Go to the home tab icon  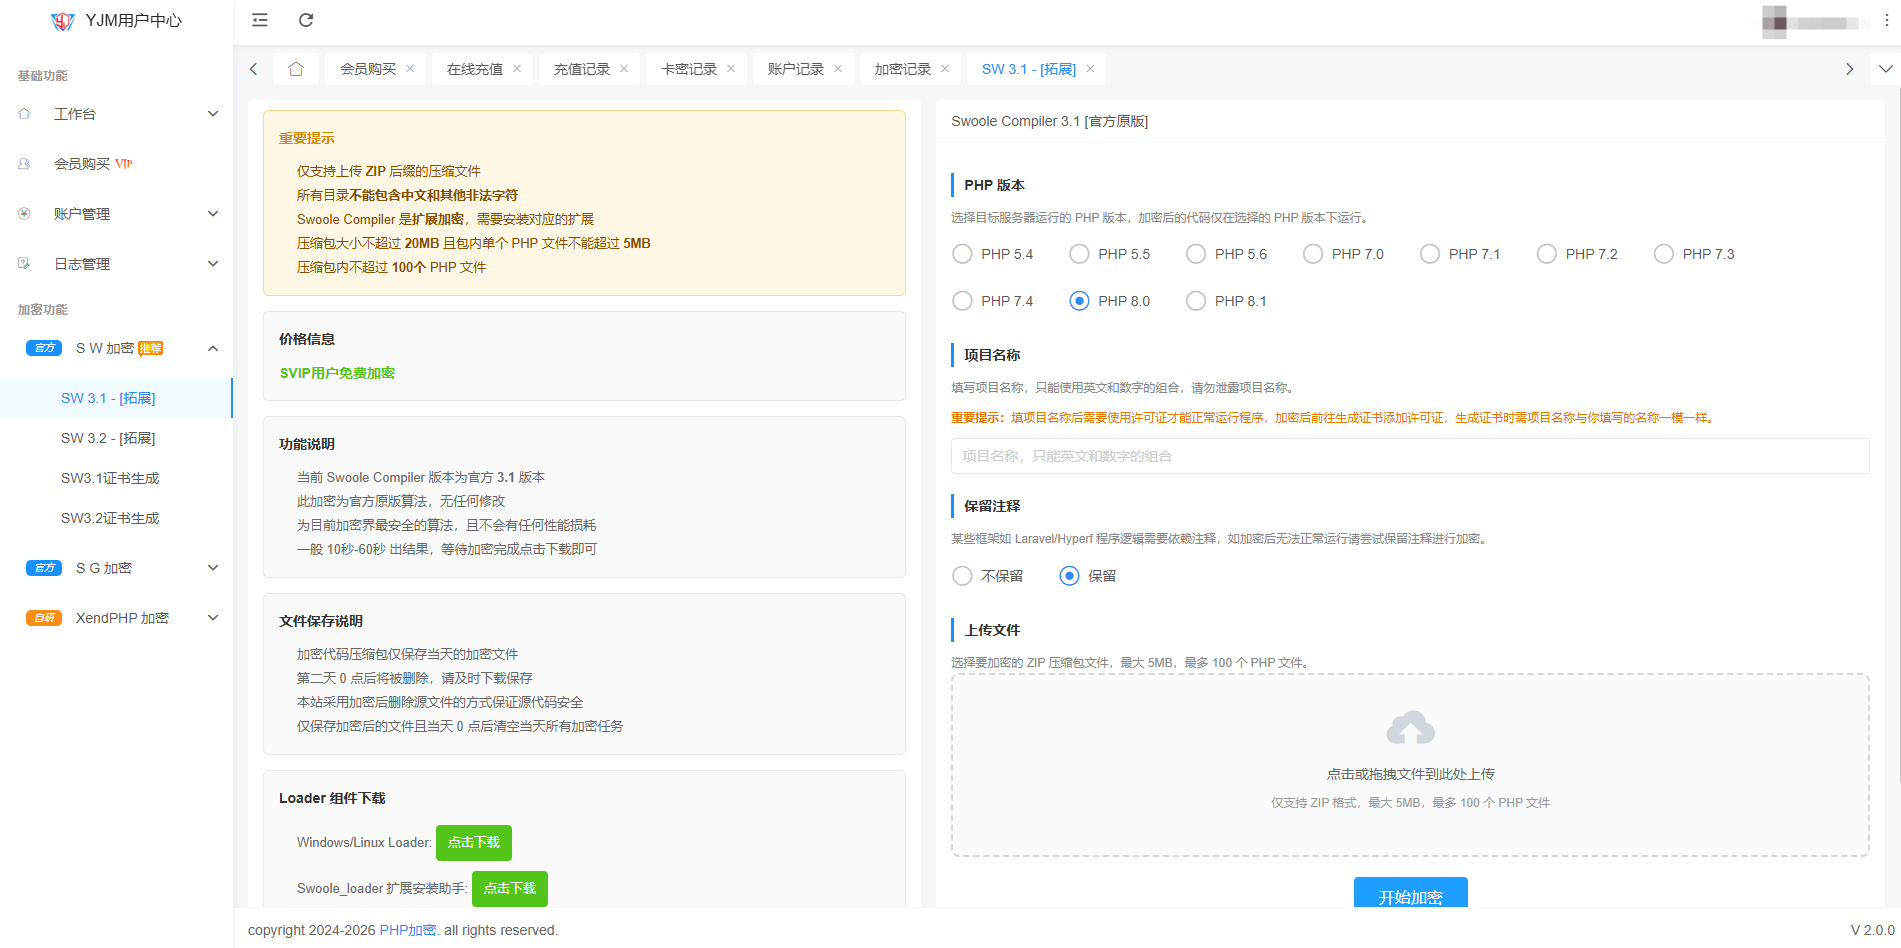(295, 69)
